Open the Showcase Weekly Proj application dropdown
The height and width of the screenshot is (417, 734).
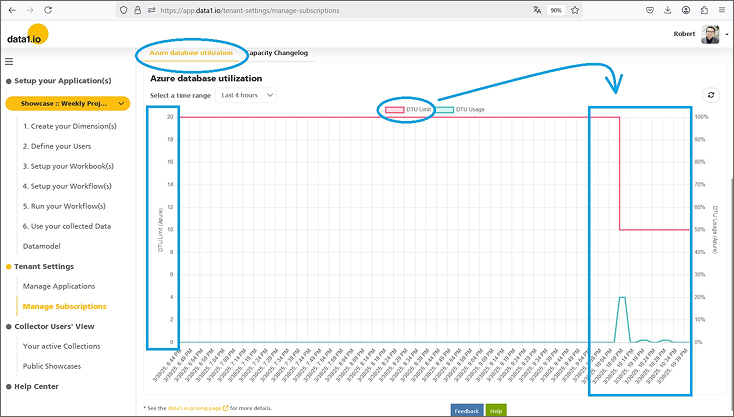coord(68,103)
